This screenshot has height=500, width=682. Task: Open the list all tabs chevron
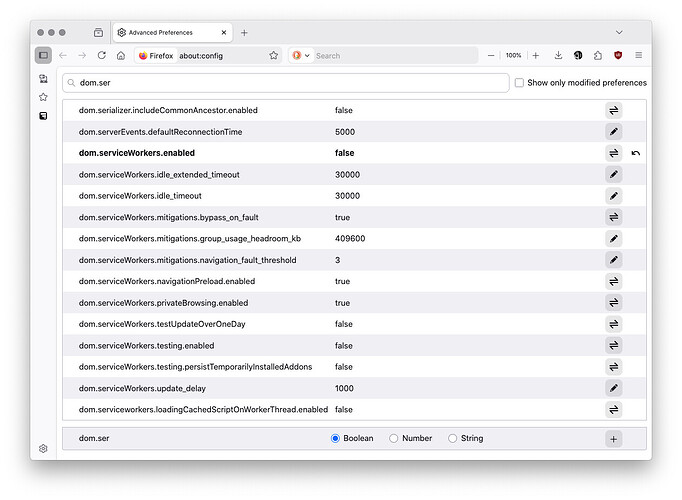(x=619, y=33)
